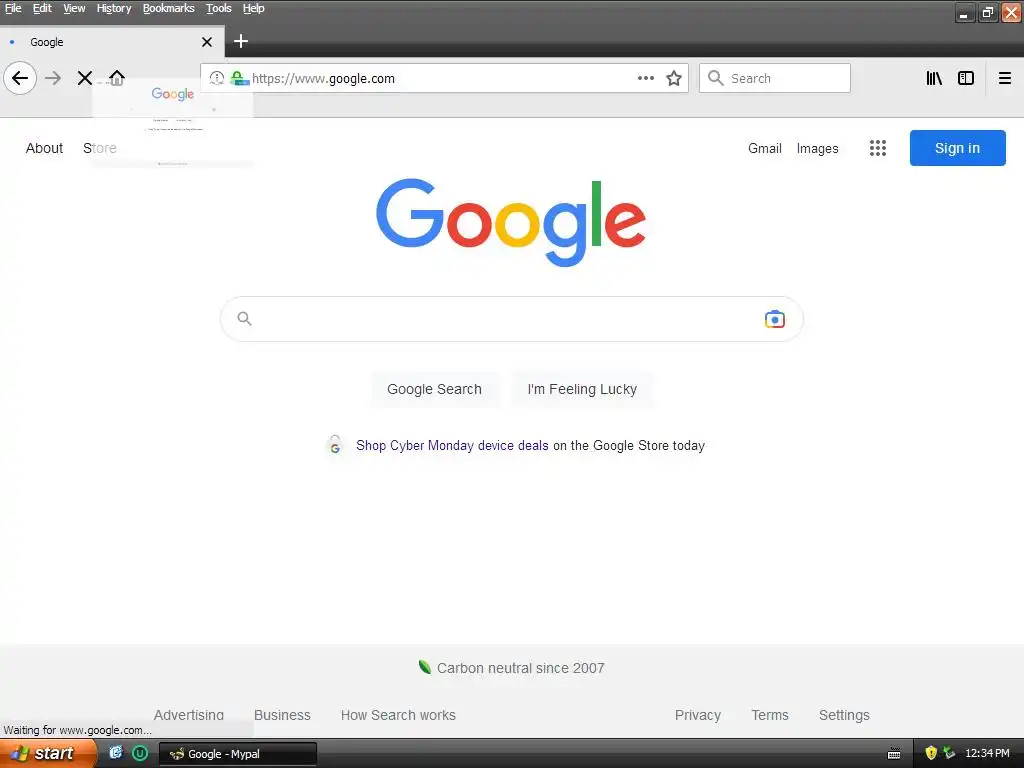The image size is (1024, 768).
Task: Click the Google logo
Action: coord(511,222)
